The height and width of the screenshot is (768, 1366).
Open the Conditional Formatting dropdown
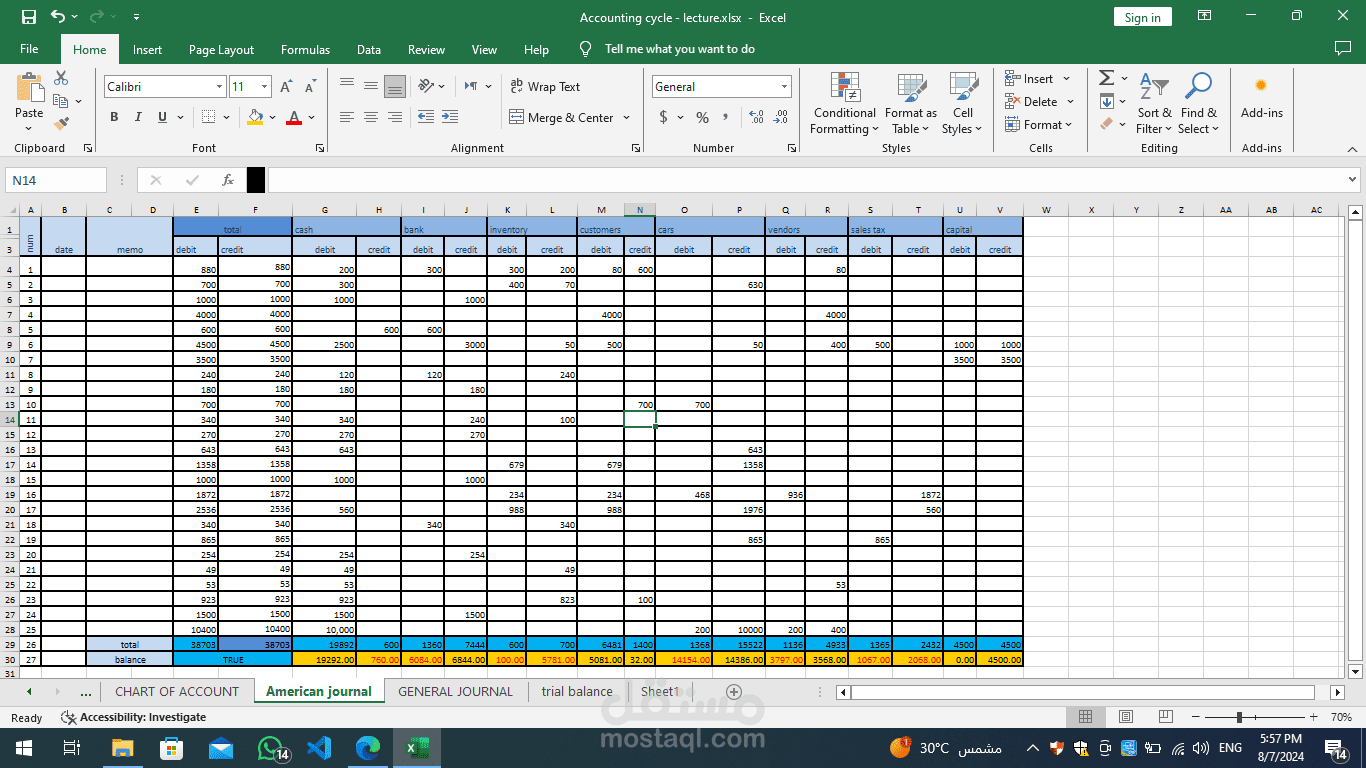845,104
